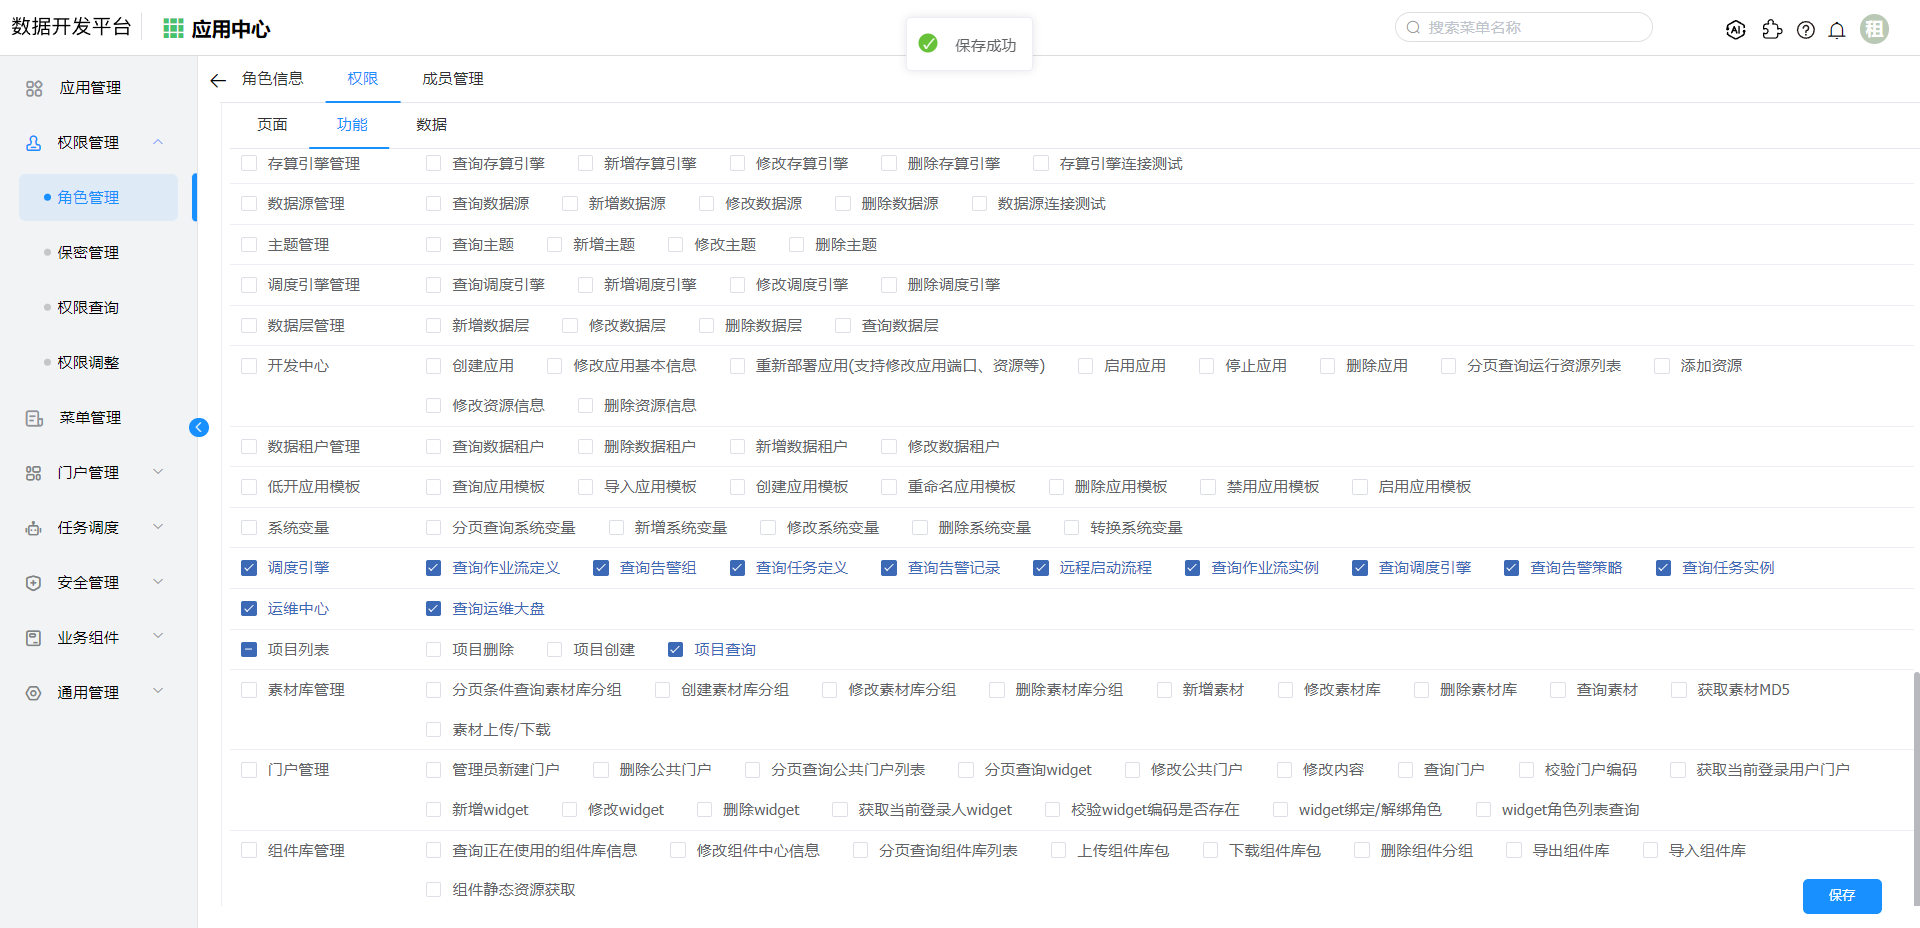
Task: Open the help question-mark icon
Action: [1805, 30]
